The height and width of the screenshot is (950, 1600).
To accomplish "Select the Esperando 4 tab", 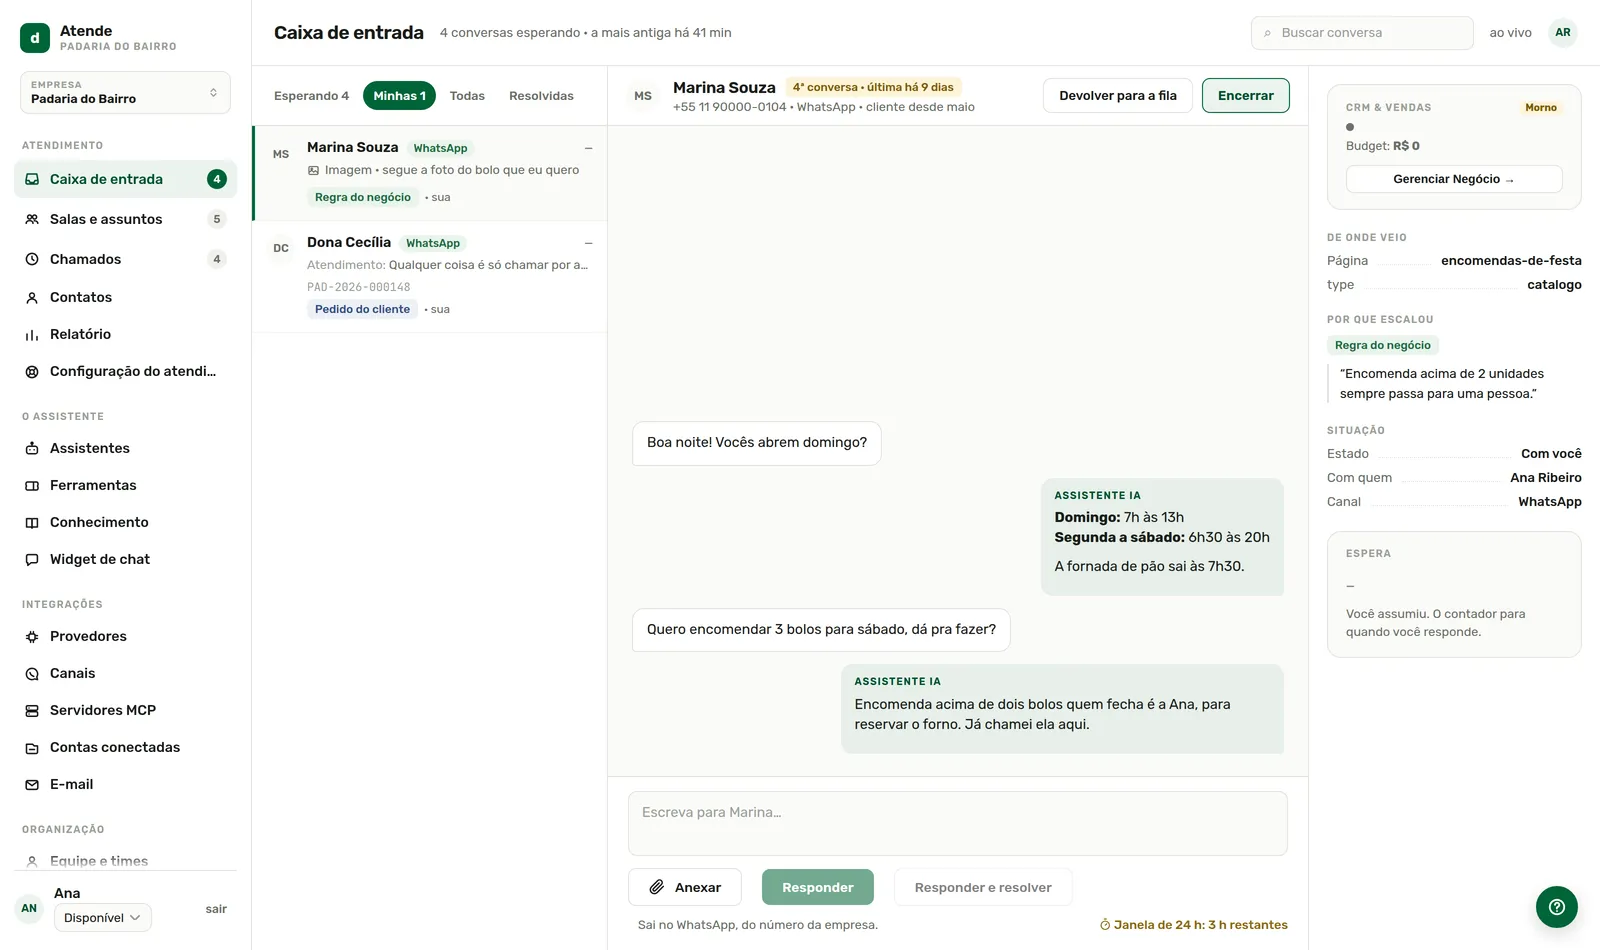I will point(311,96).
